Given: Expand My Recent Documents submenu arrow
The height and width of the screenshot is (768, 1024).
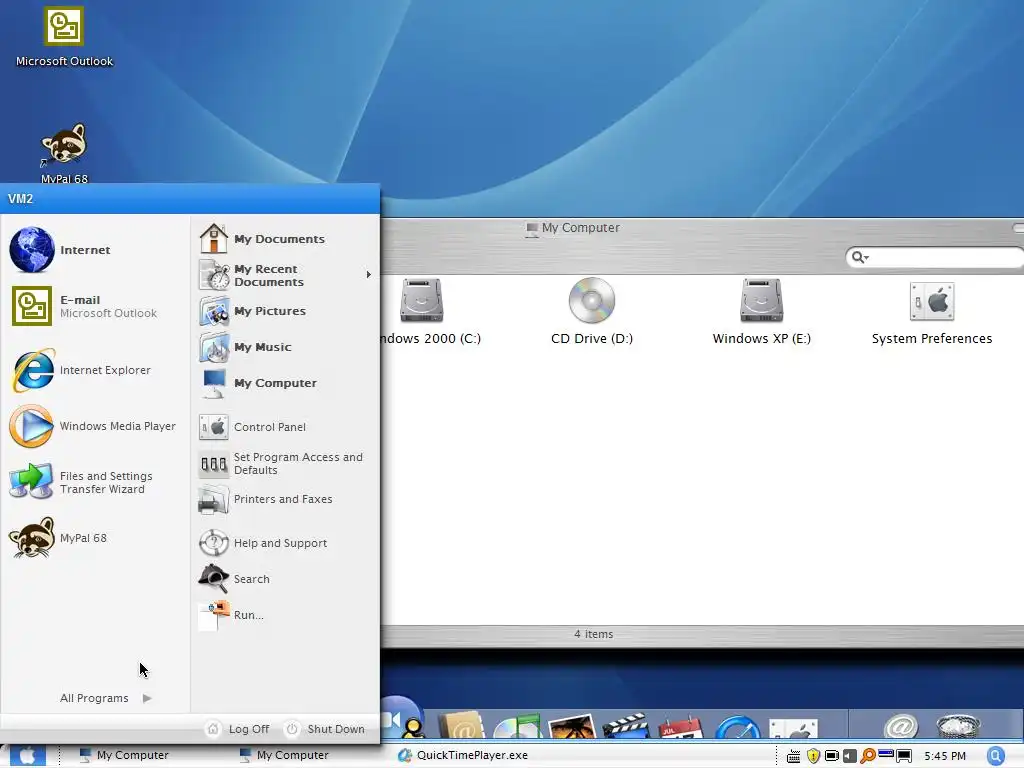Looking at the screenshot, I should pos(368,275).
